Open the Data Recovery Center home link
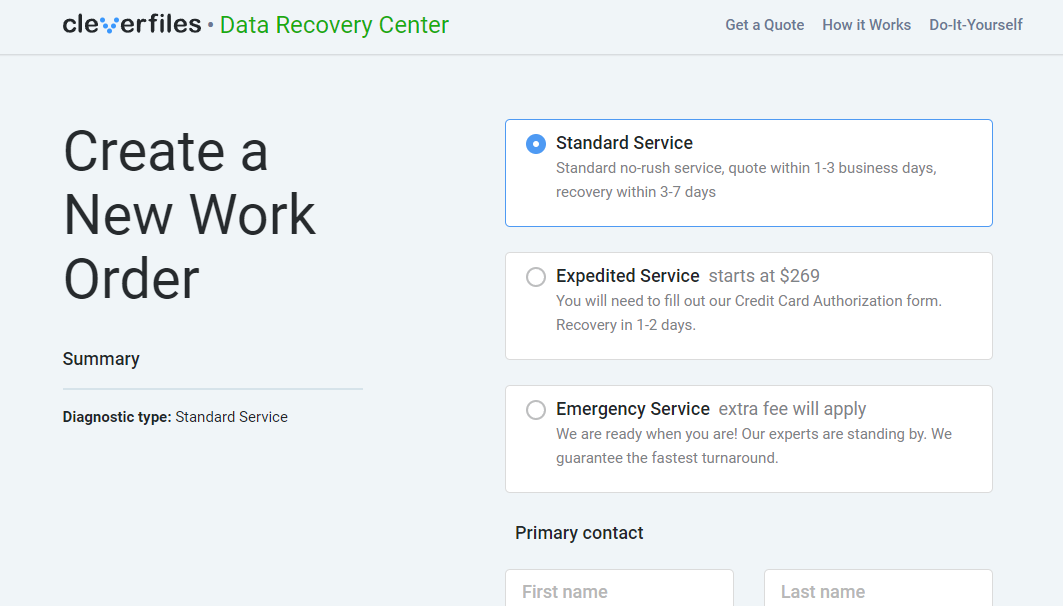Screen dimensions: 1063x606 (334, 25)
